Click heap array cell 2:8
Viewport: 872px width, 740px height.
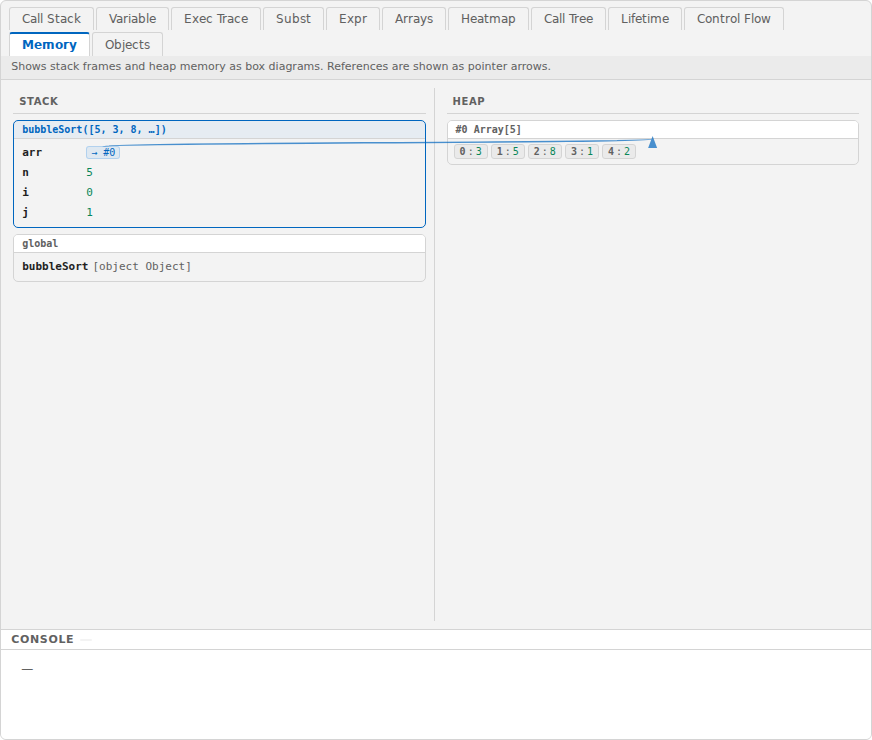coord(545,151)
